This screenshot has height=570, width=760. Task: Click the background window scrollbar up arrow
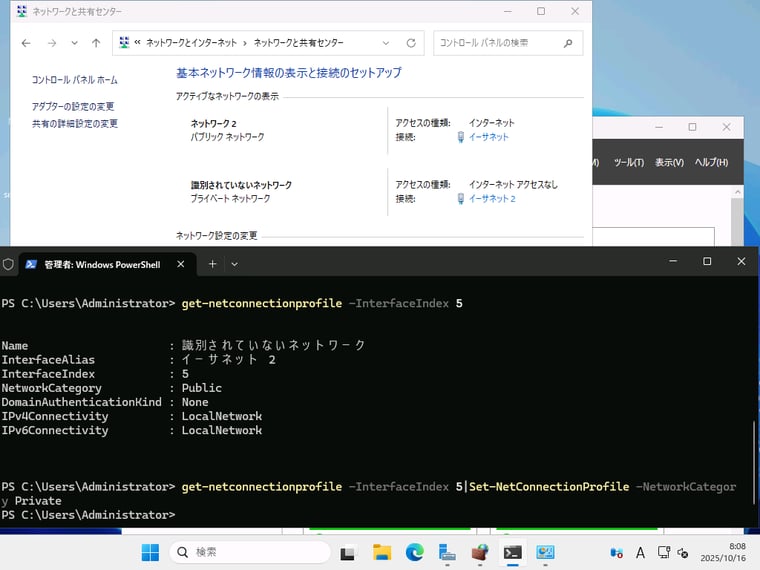737,192
